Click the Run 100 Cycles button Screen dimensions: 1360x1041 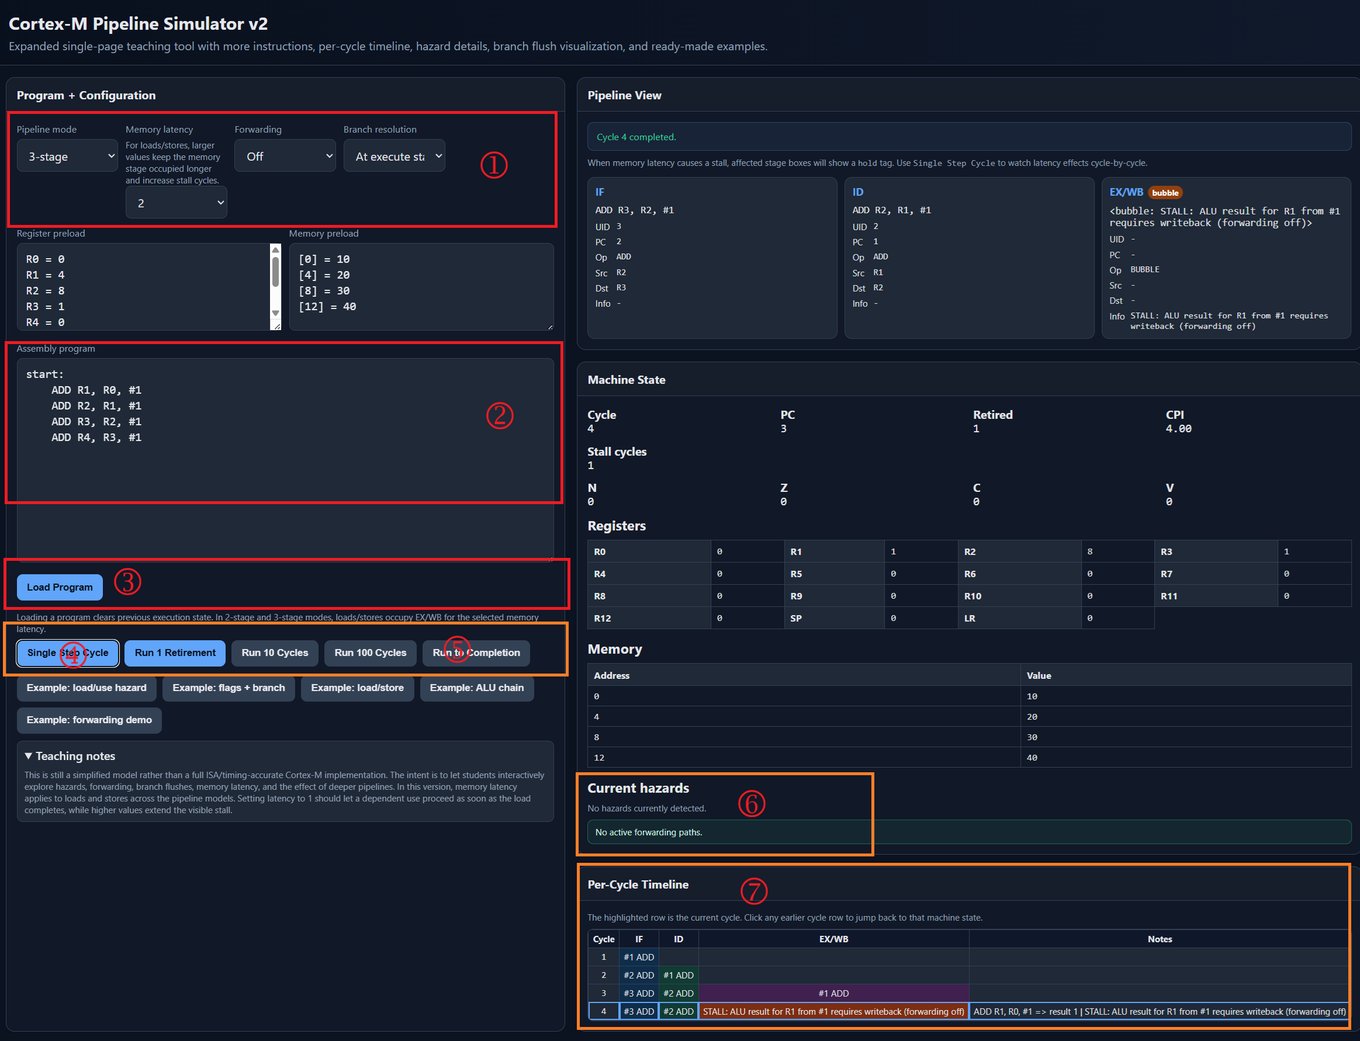point(370,653)
